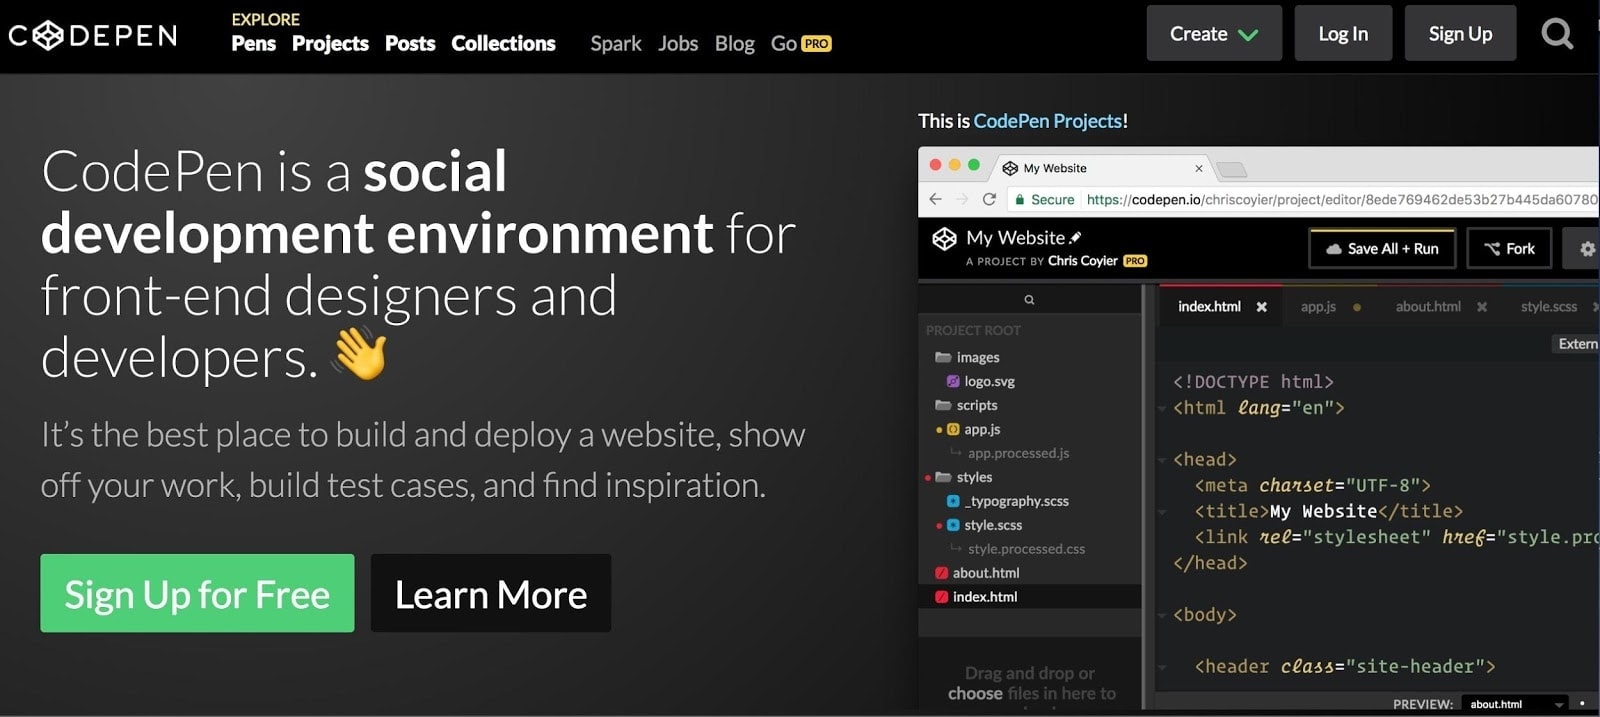Click the style.scss file icon in the sidebar

[953, 525]
